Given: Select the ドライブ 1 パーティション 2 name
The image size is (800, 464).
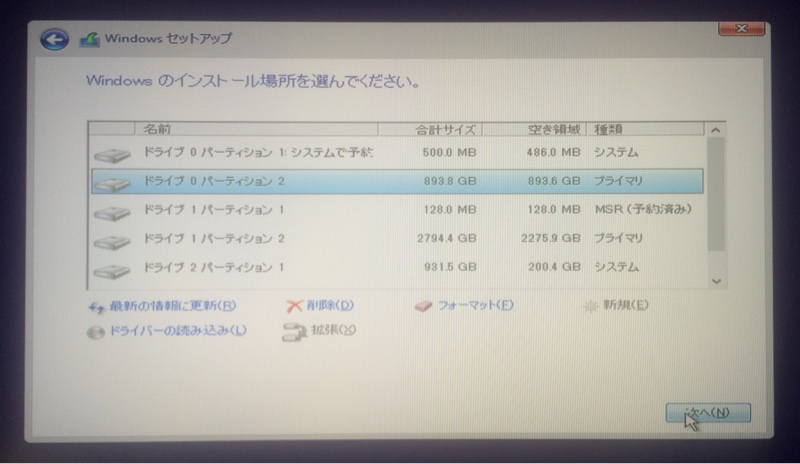Looking at the screenshot, I should point(214,238).
